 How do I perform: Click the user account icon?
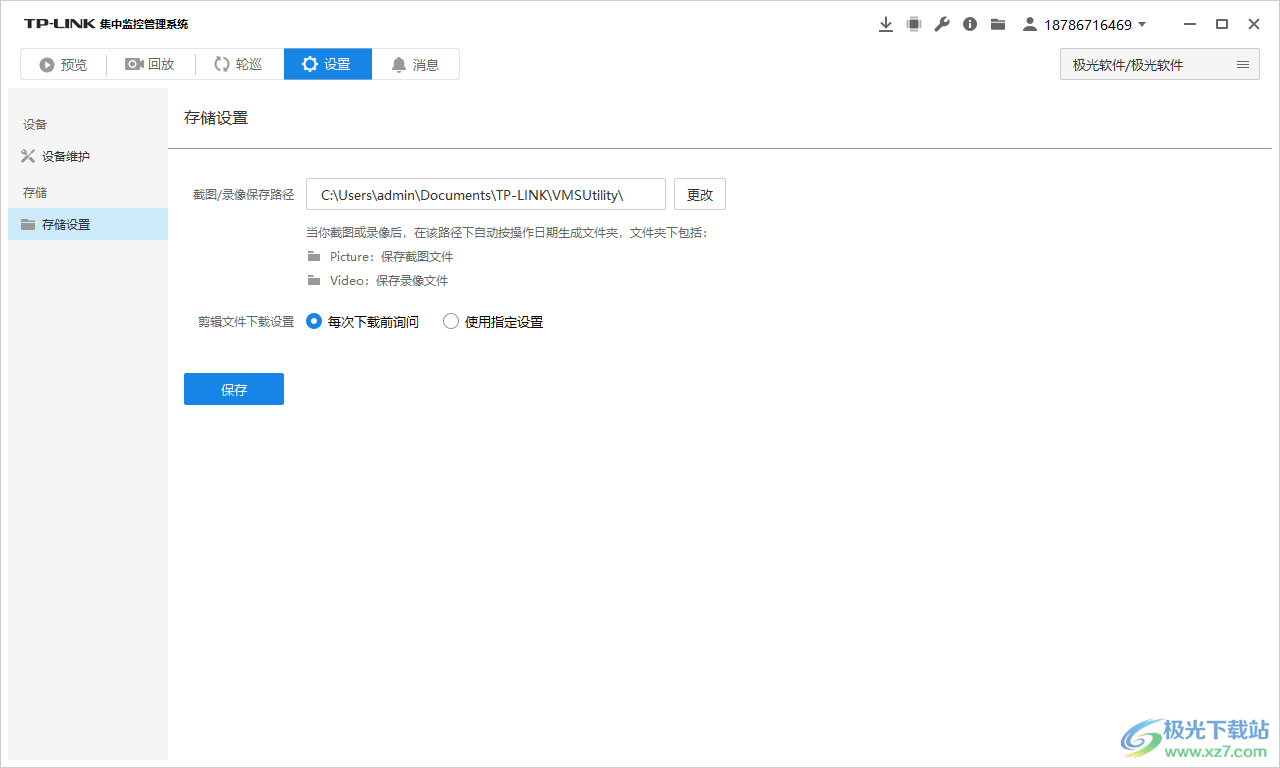click(1029, 23)
